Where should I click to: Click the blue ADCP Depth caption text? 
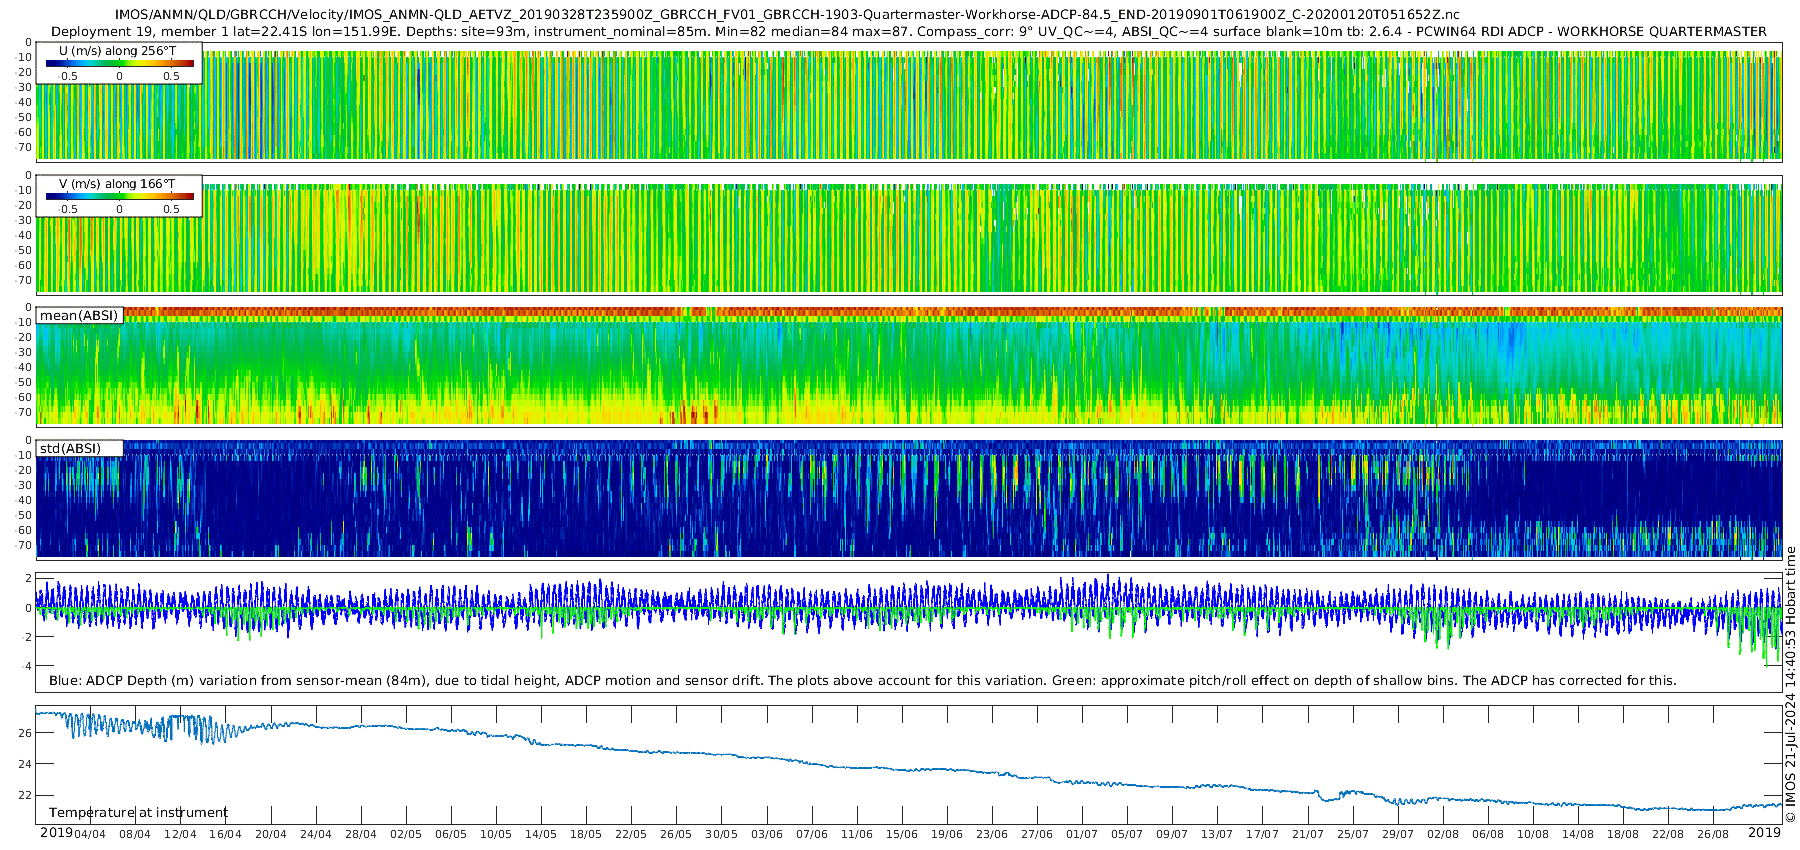coord(862,680)
